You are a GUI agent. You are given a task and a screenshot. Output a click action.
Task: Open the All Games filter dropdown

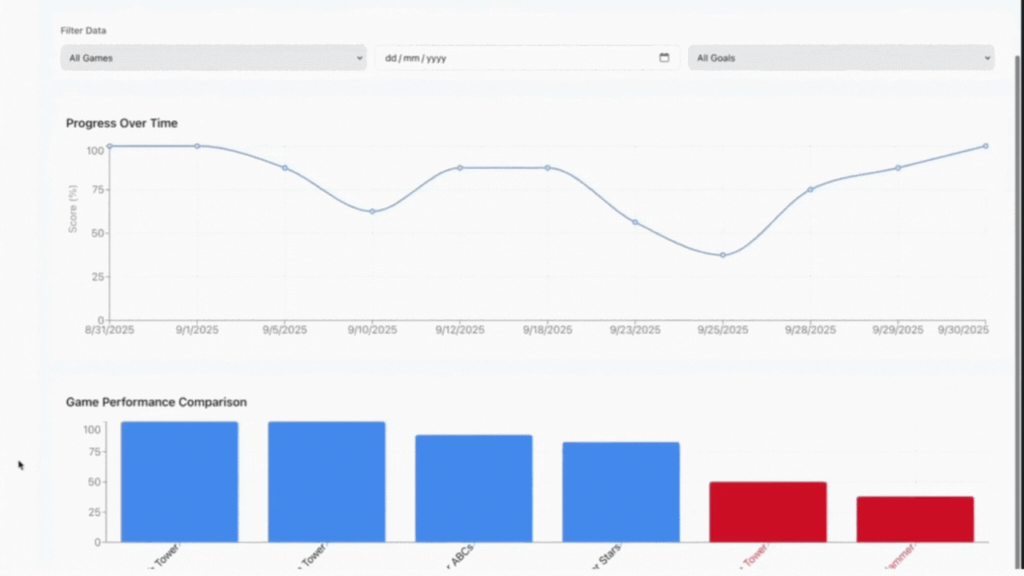[213, 58]
